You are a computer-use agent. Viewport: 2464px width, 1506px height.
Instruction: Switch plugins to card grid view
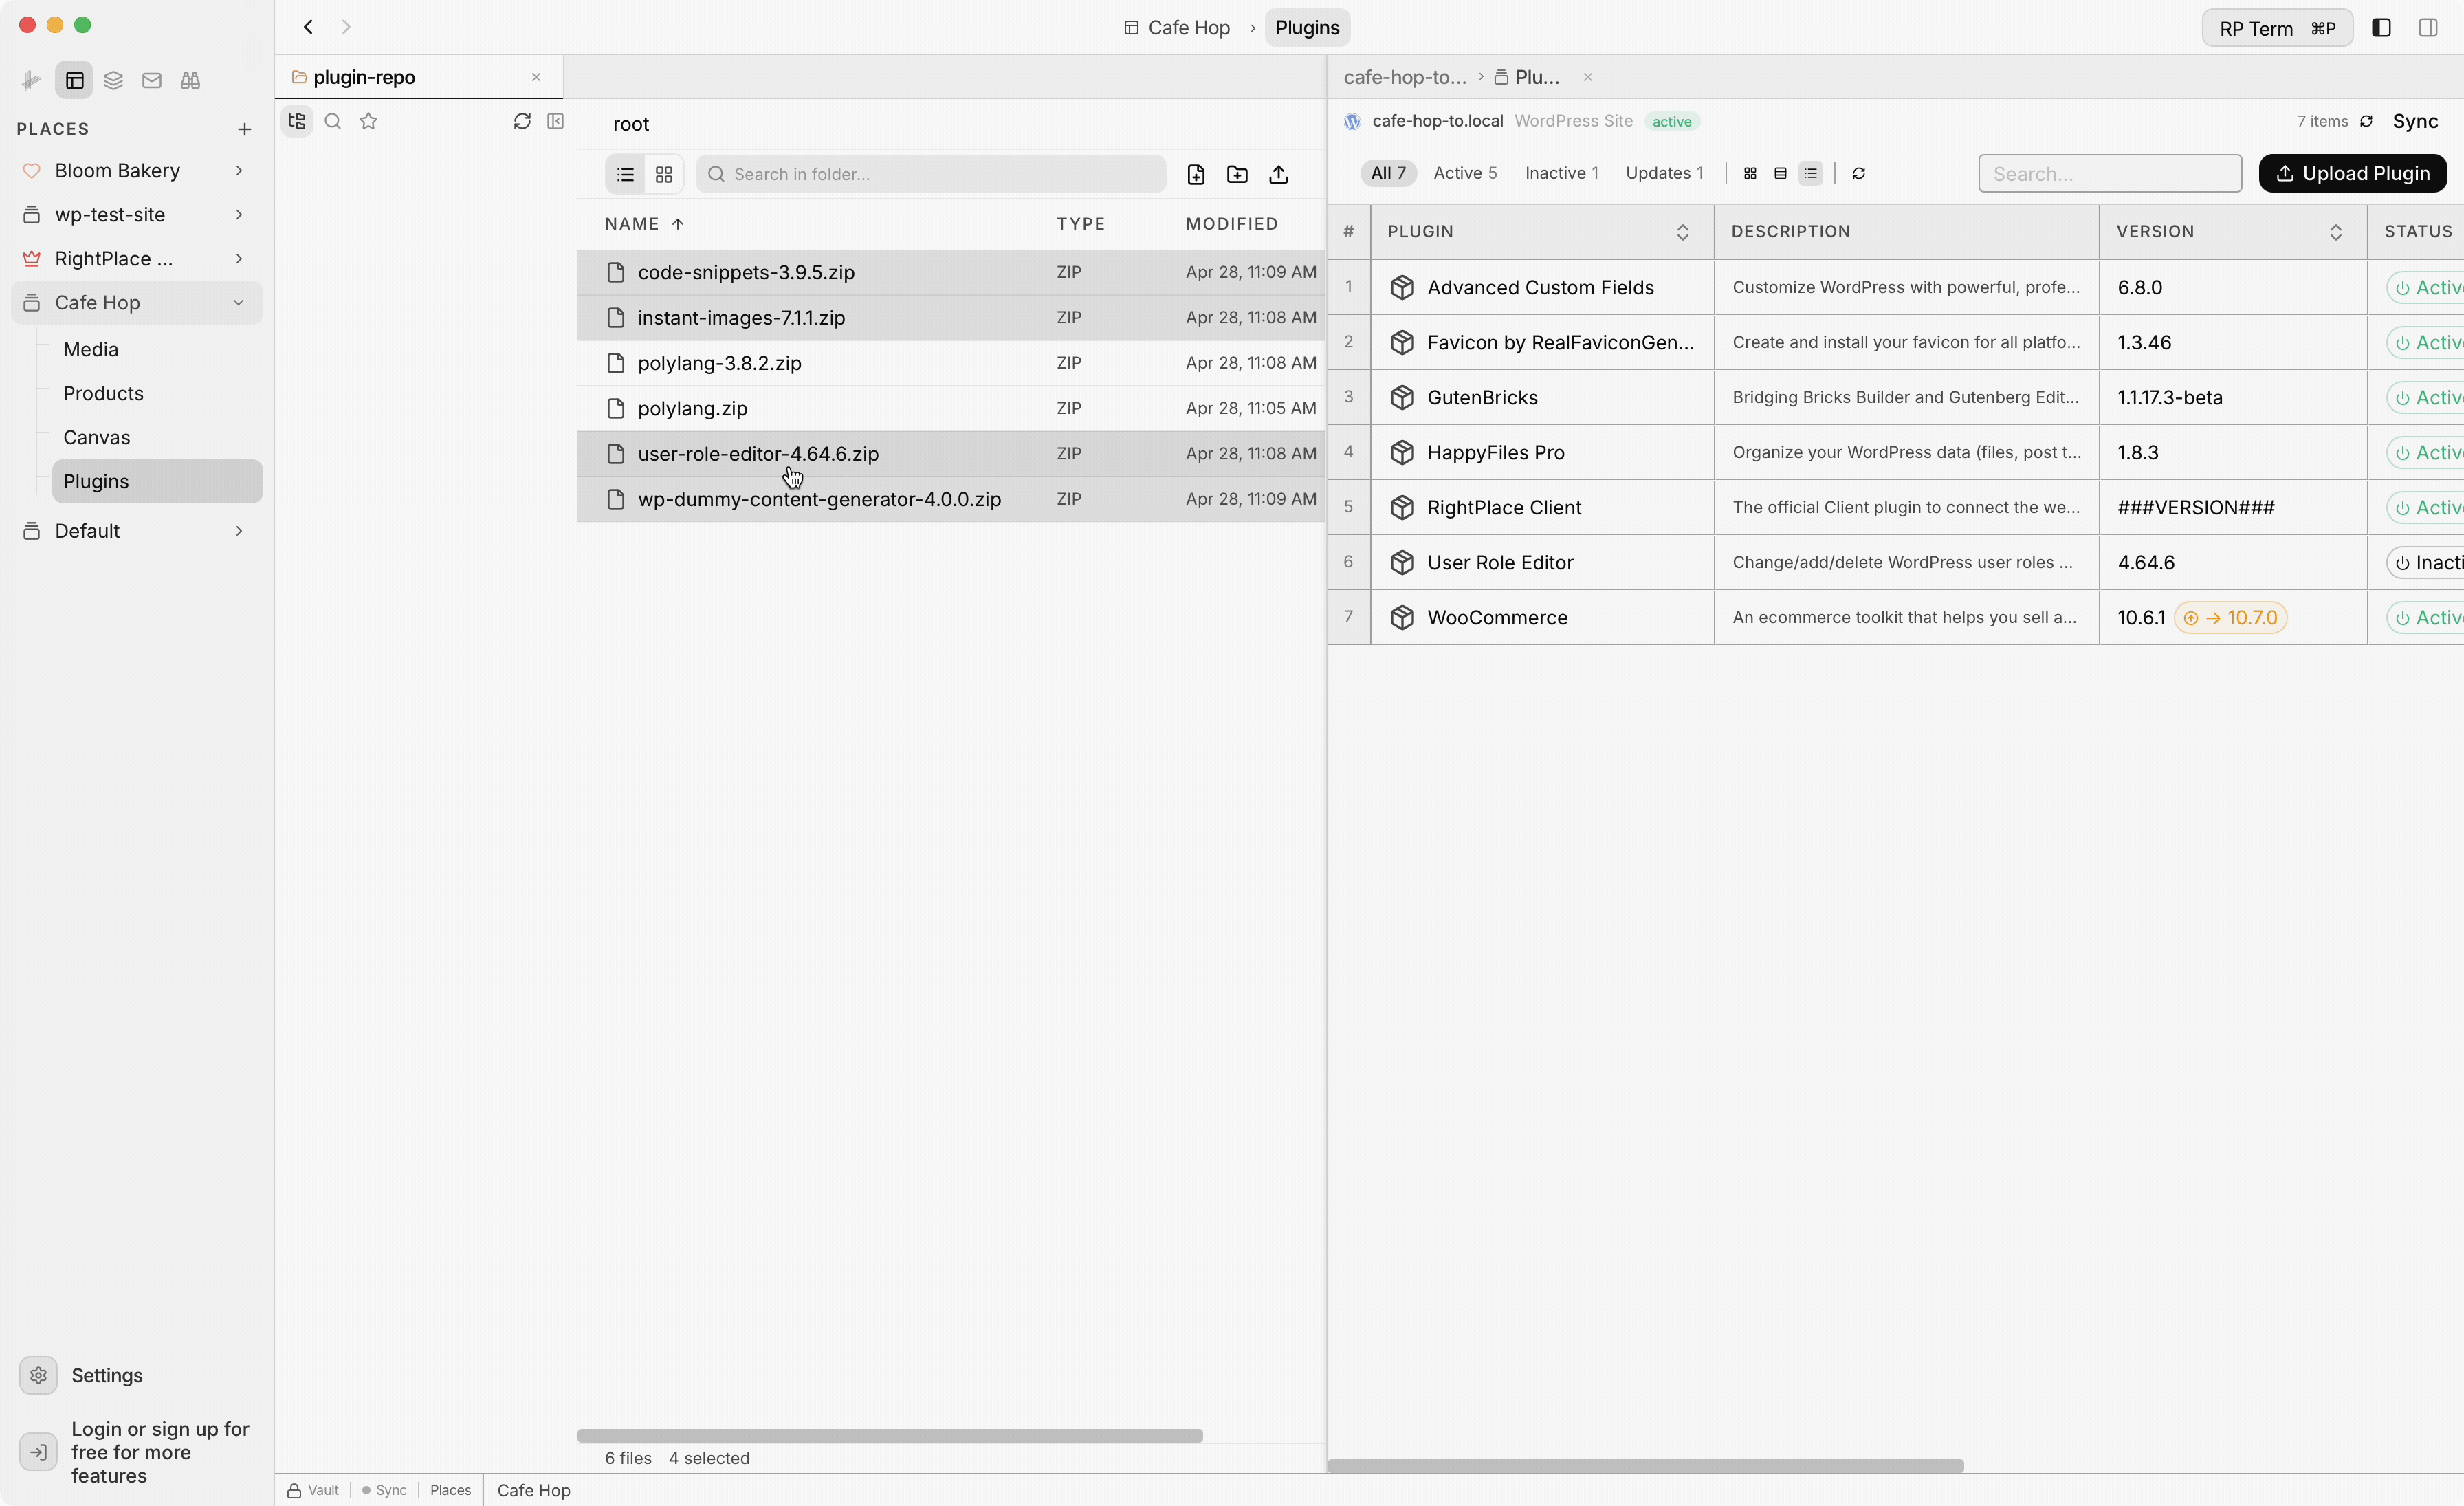click(x=1750, y=173)
